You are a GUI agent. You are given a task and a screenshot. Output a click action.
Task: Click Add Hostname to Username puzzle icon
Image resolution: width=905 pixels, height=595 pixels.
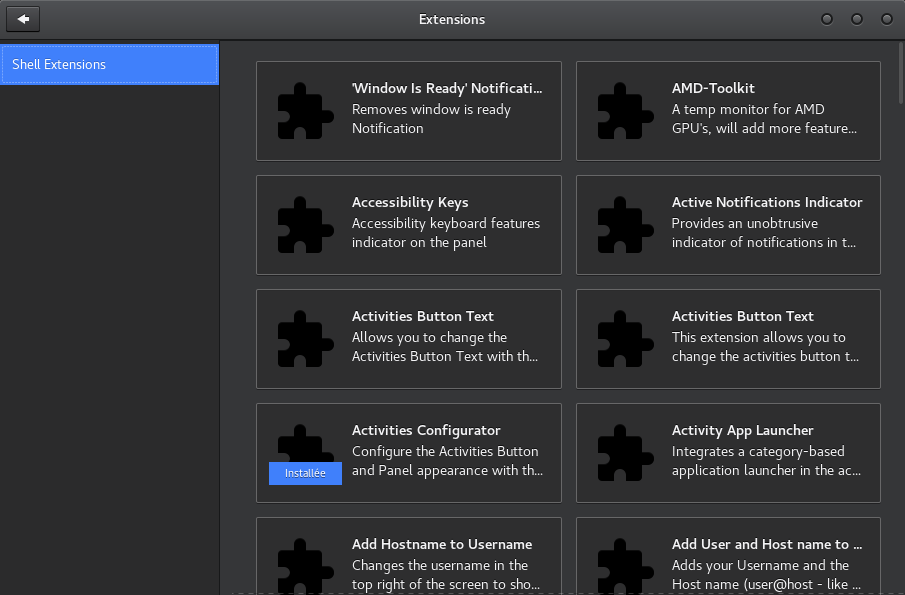point(305,565)
